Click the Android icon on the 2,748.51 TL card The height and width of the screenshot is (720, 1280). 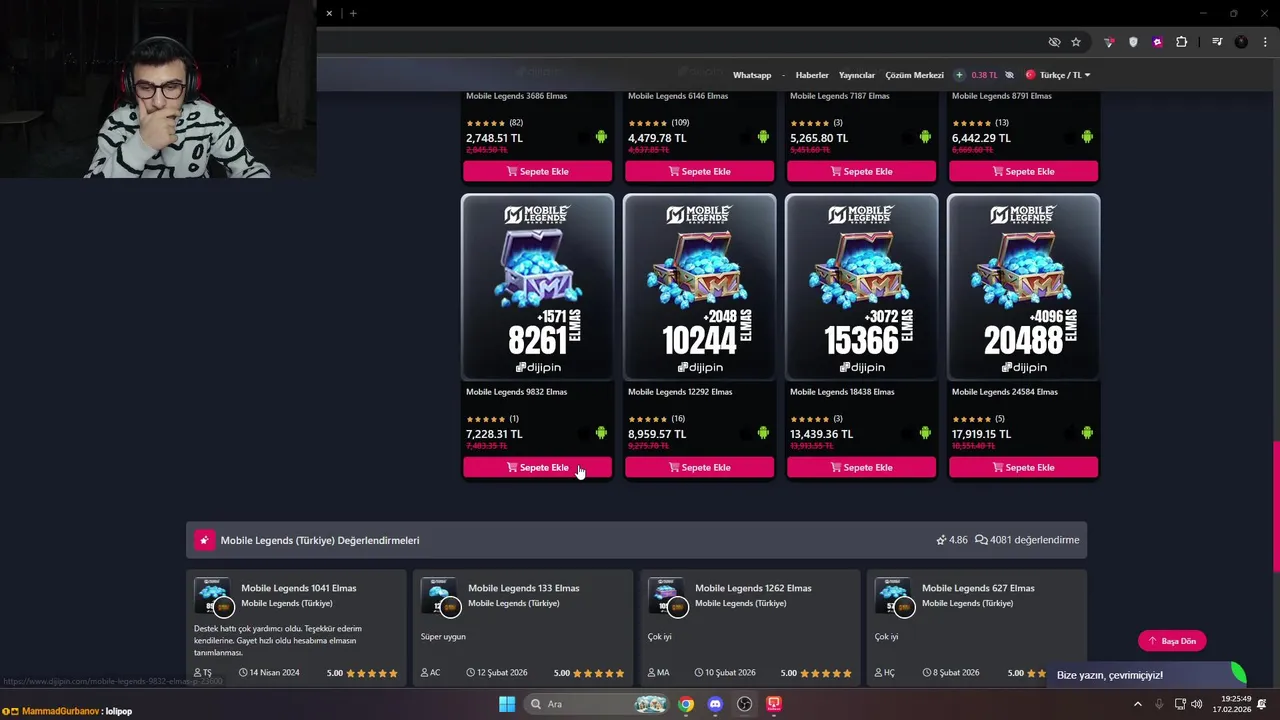[601, 137]
